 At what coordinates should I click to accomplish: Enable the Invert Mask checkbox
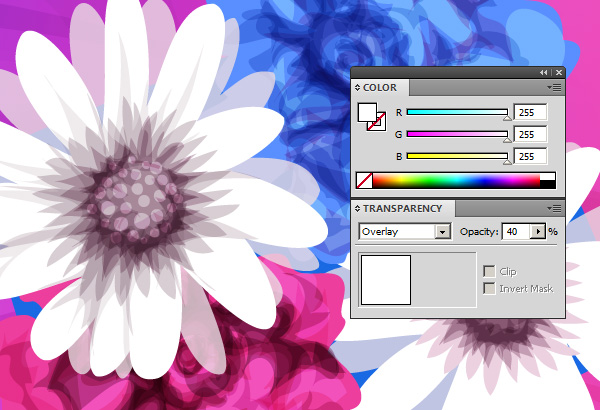[489, 288]
